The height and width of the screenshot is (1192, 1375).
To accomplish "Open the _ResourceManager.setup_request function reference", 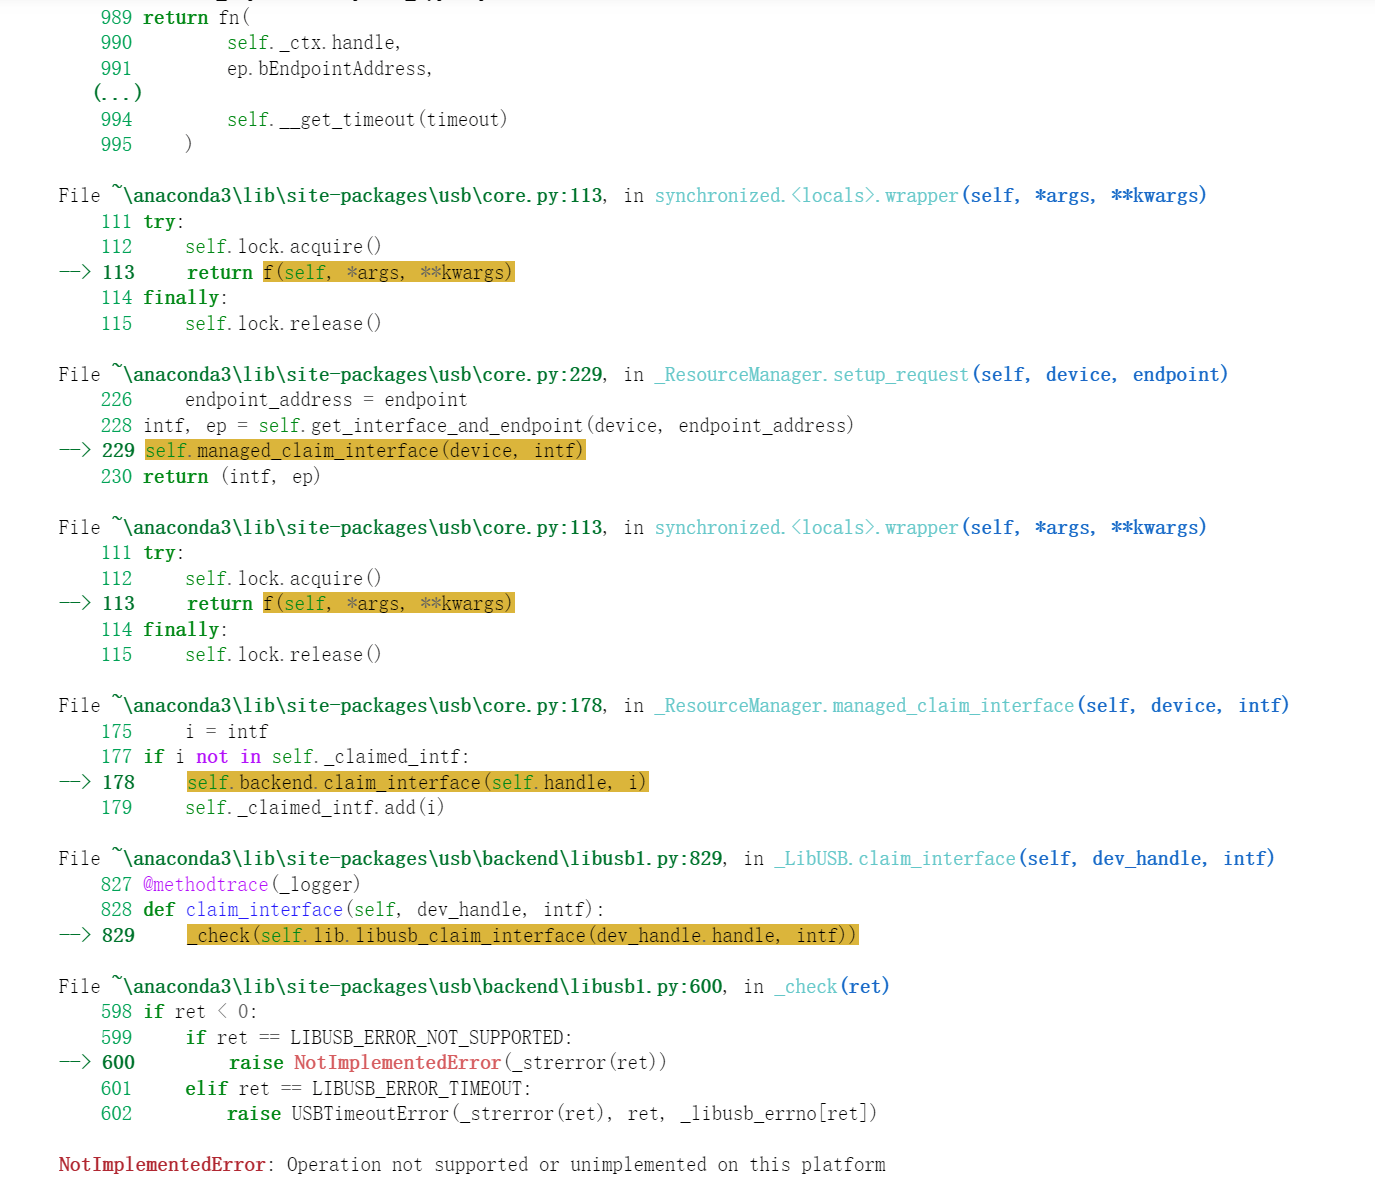I will tap(810, 374).
